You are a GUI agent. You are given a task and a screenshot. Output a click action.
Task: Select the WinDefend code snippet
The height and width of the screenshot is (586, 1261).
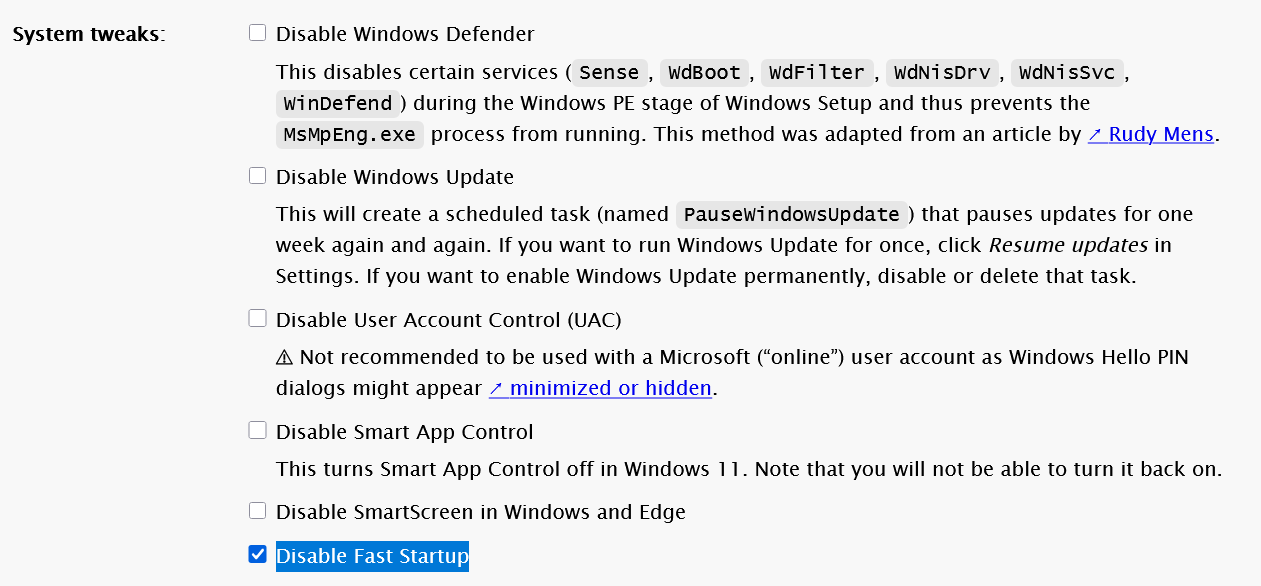pos(338,103)
